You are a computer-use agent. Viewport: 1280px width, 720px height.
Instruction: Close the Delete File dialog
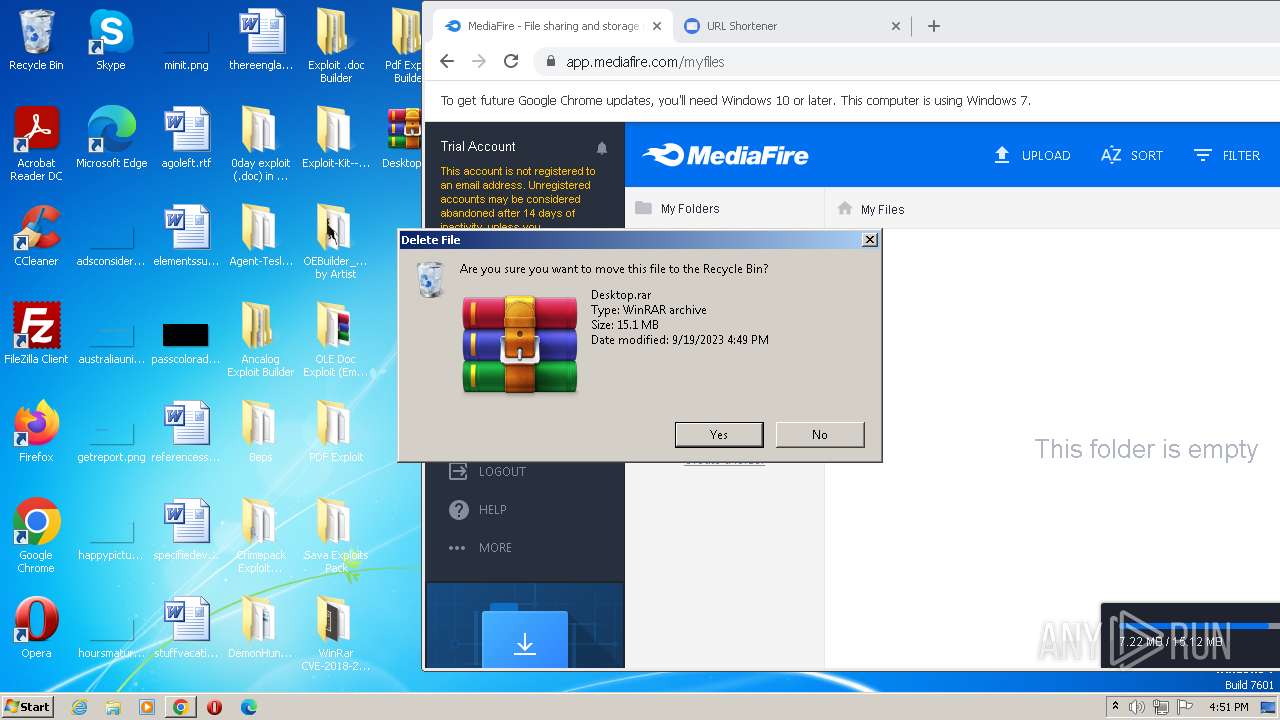tap(870, 240)
